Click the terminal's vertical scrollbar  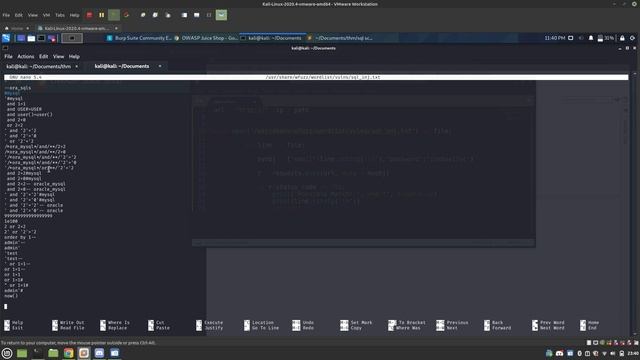[x=635, y=204]
